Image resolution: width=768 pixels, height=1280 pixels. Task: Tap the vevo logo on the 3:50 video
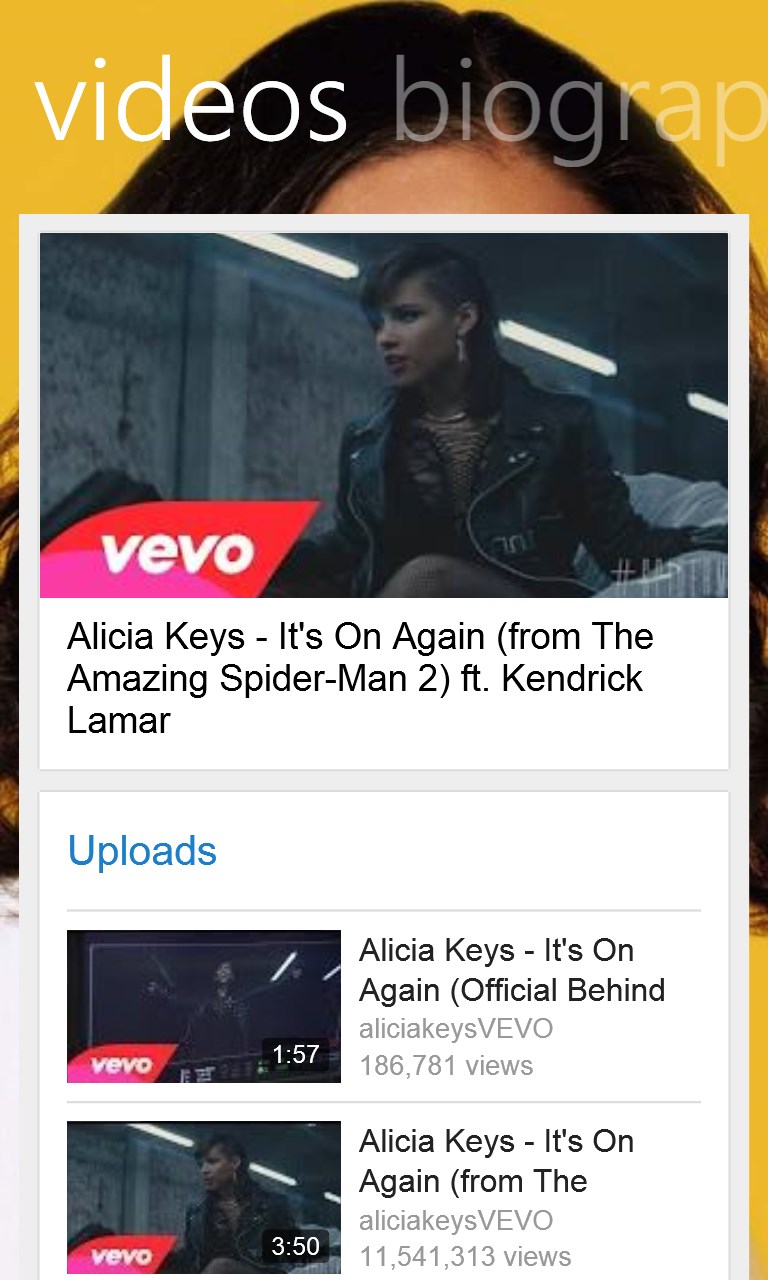tap(120, 1257)
